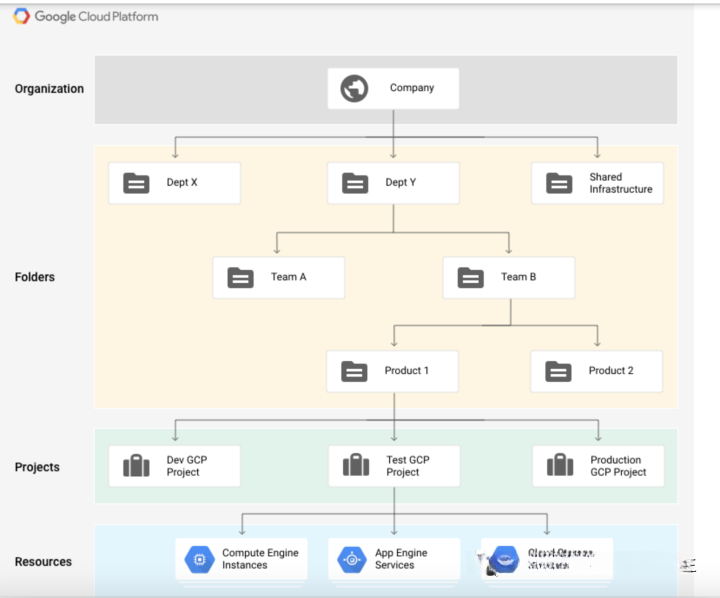This screenshot has height=598, width=720.
Task: Select the Team B label
Action: coord(518,277)
